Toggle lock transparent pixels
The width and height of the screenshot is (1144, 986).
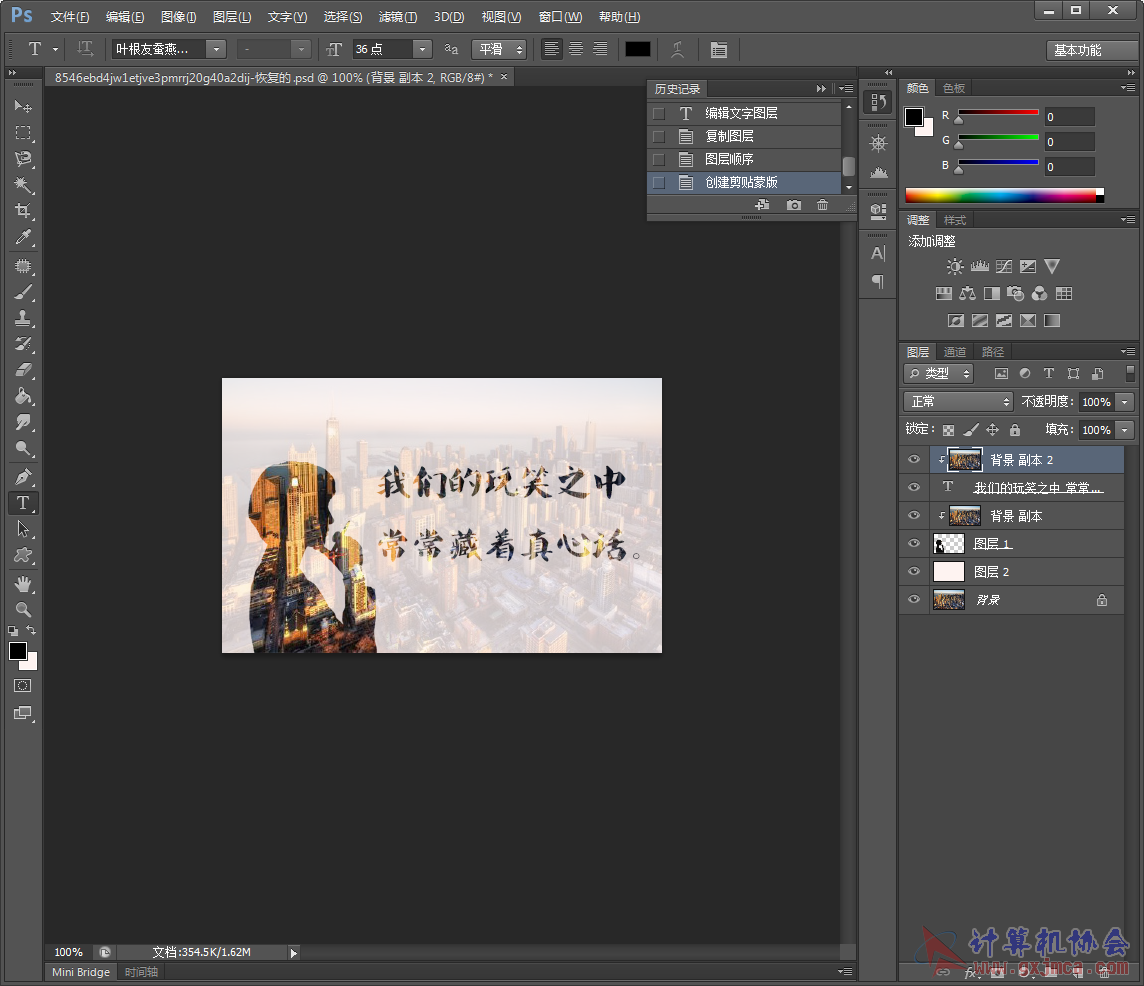coord(948,430)
